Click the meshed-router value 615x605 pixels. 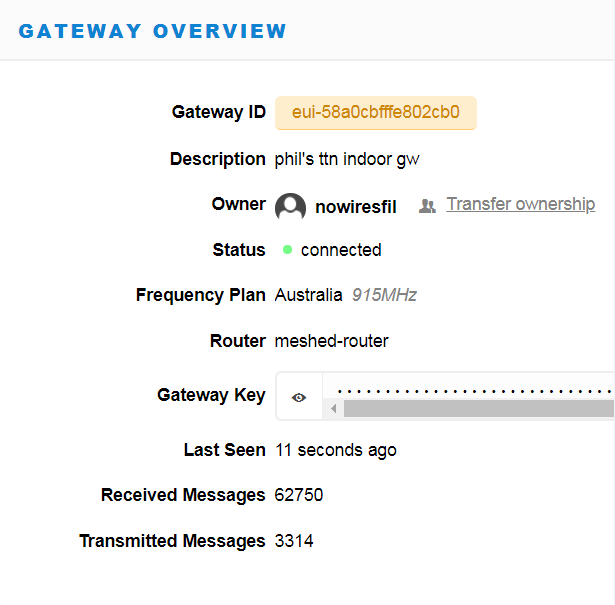[x=331, y=341]
